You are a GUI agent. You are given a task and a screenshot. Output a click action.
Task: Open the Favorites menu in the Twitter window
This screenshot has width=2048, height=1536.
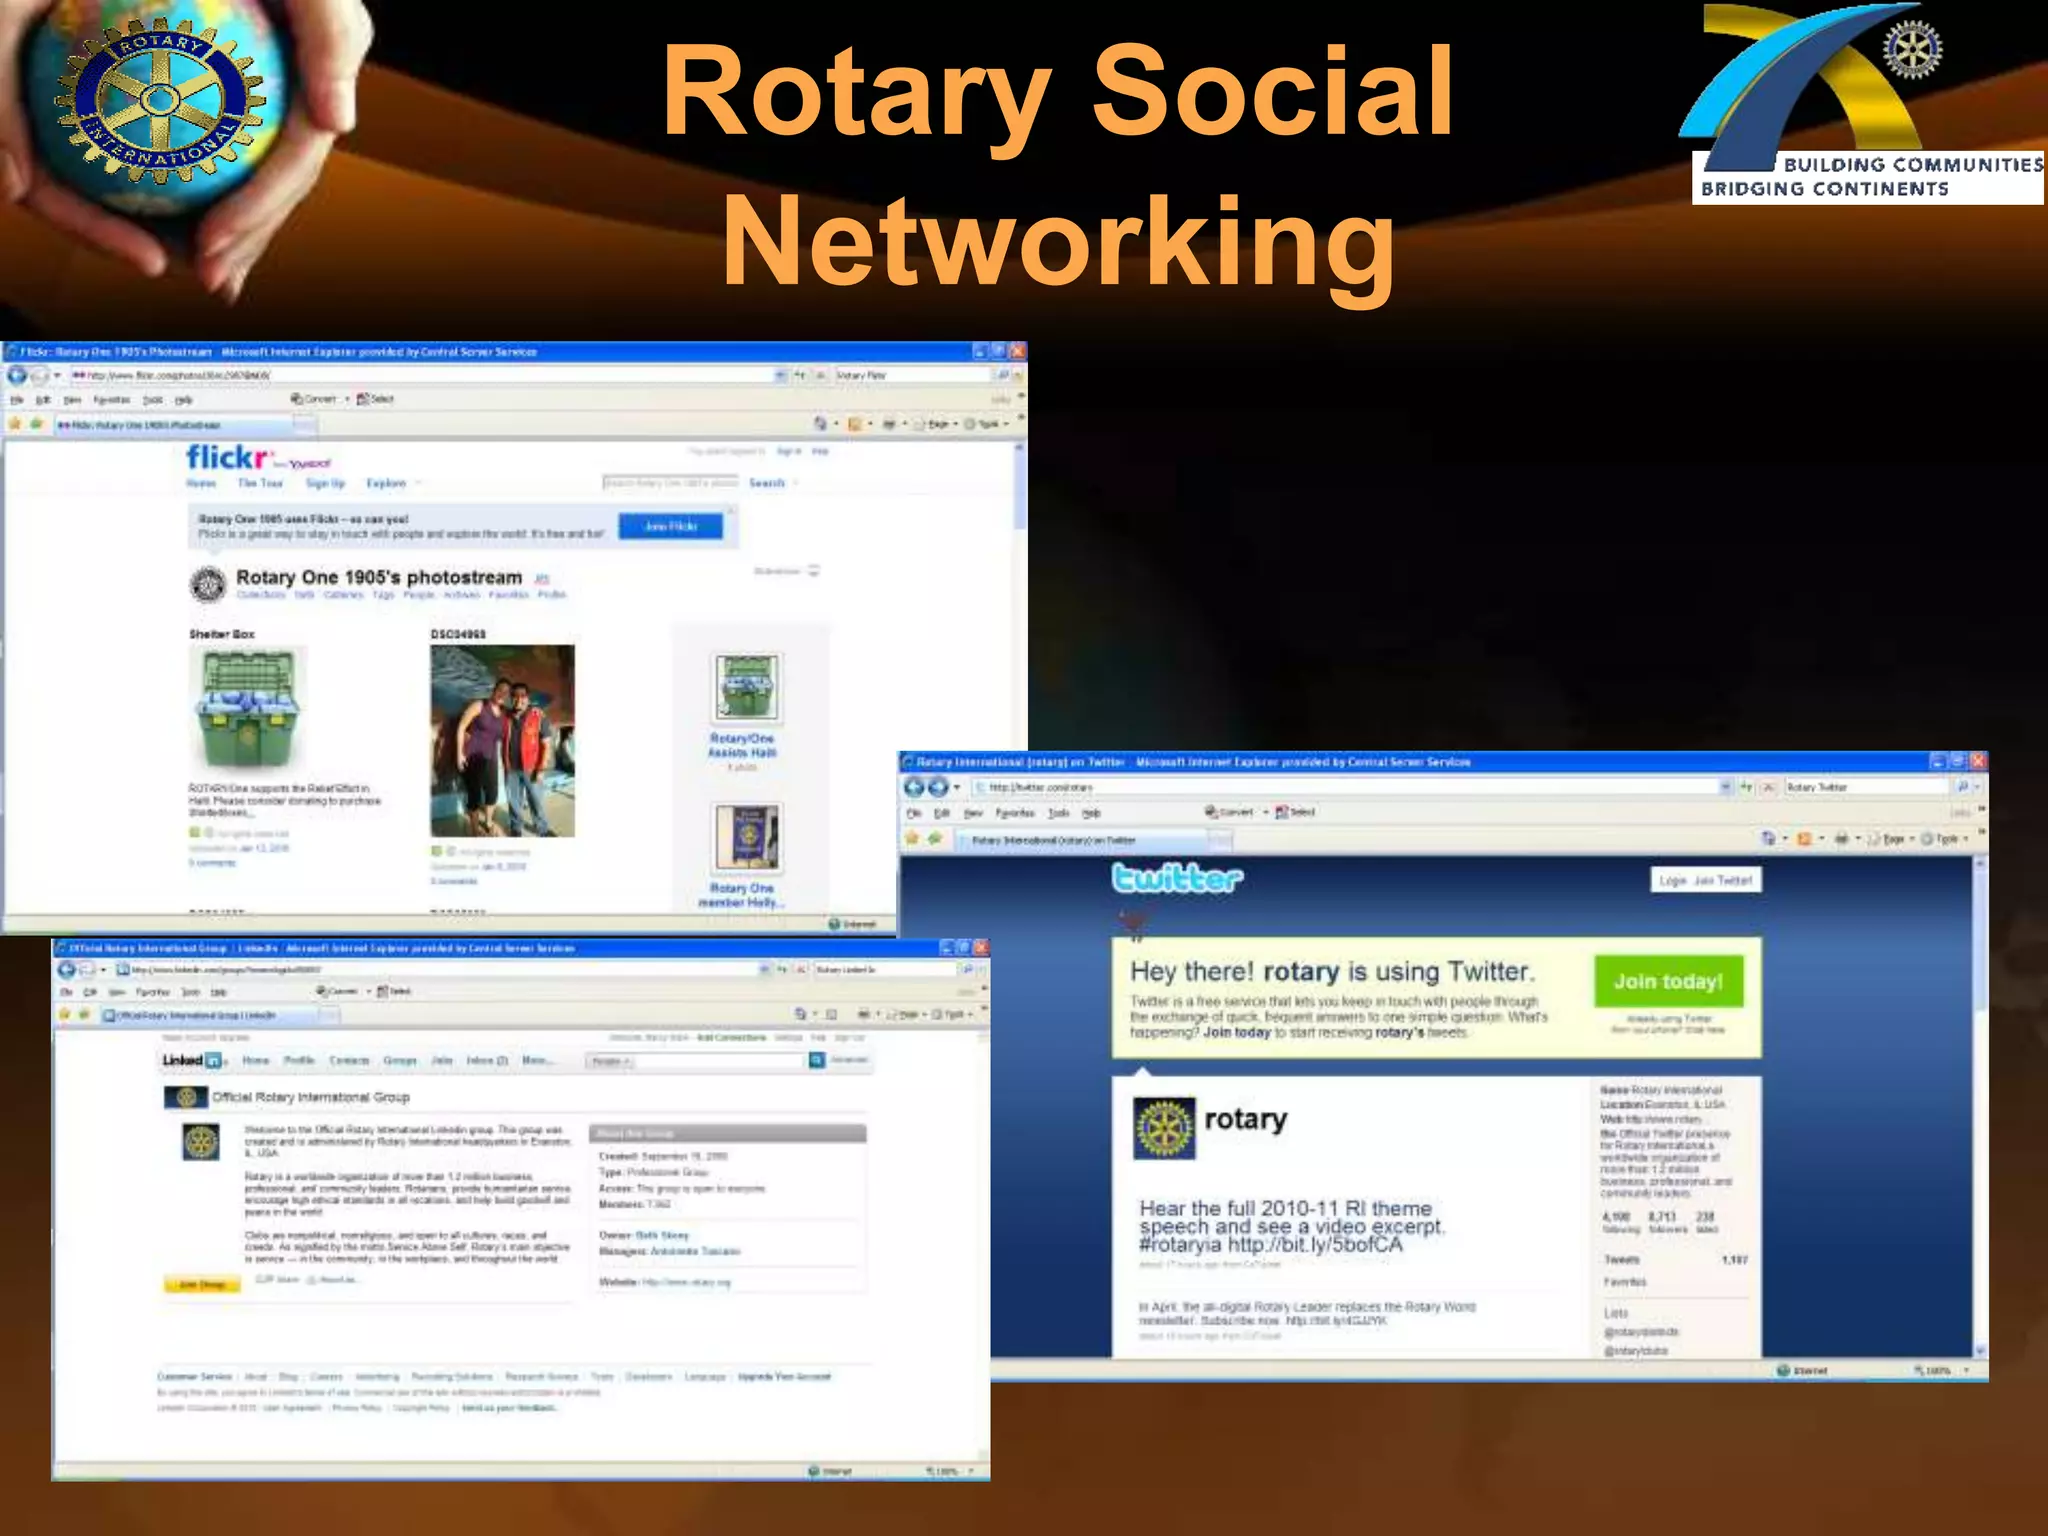click(1014, 813)
